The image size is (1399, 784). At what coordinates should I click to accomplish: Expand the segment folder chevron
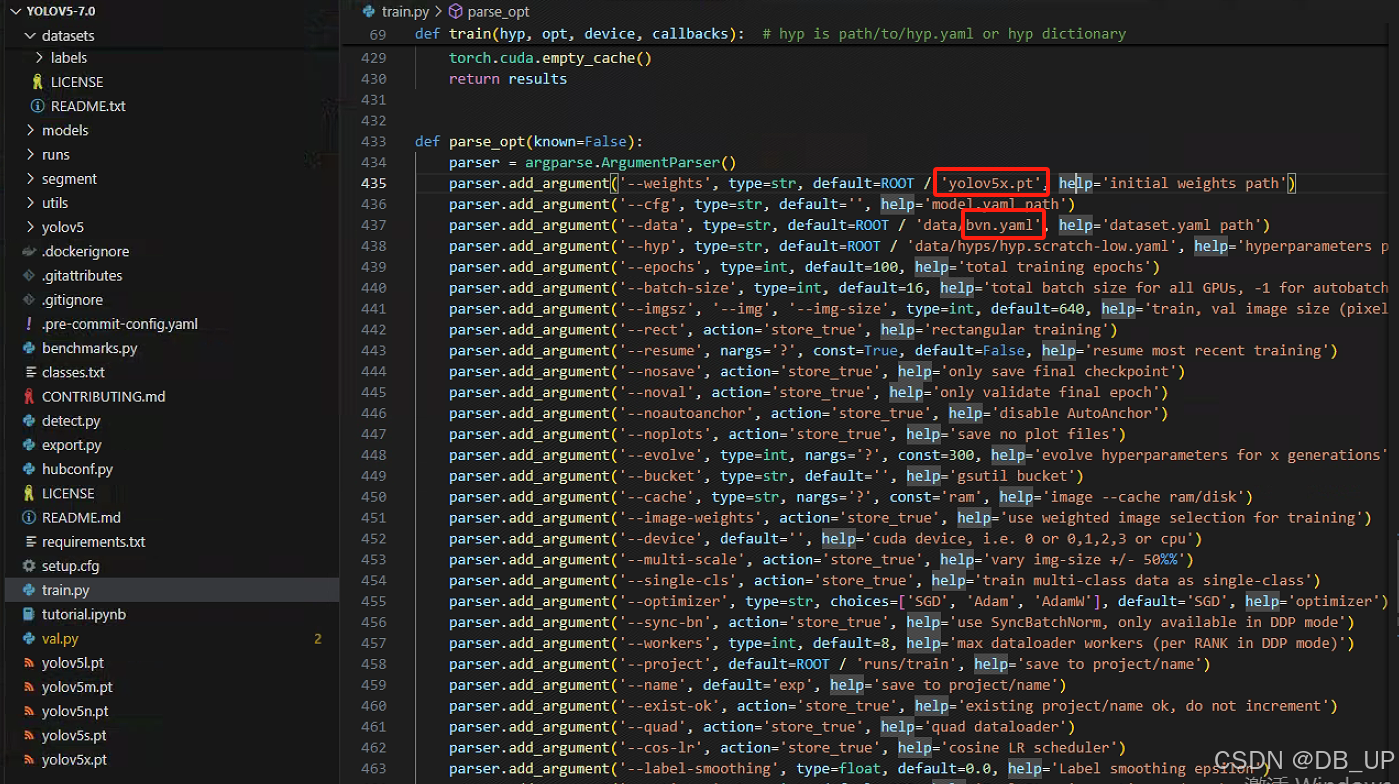point(29,179)
